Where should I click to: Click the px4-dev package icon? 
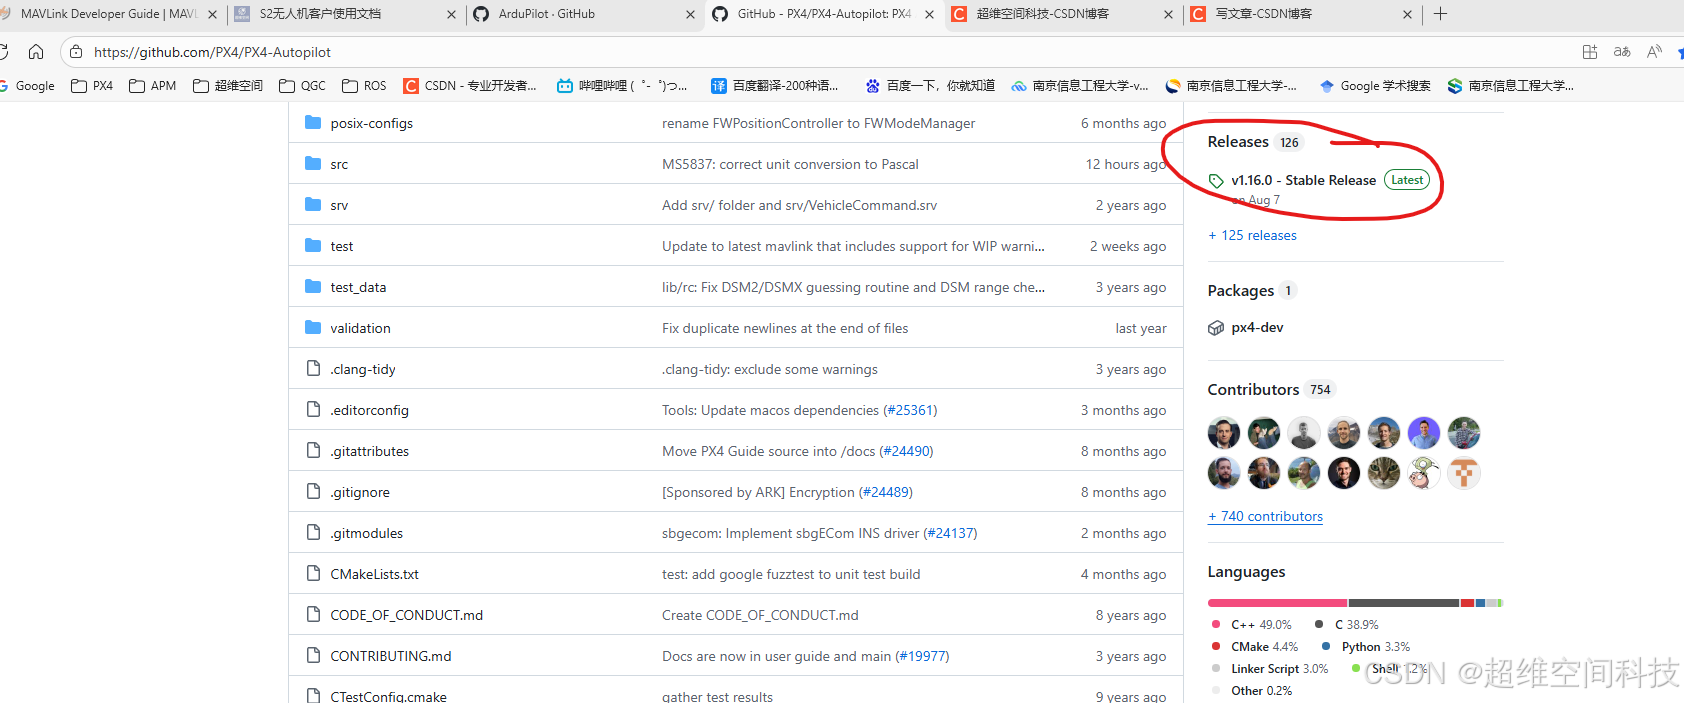1216,328
